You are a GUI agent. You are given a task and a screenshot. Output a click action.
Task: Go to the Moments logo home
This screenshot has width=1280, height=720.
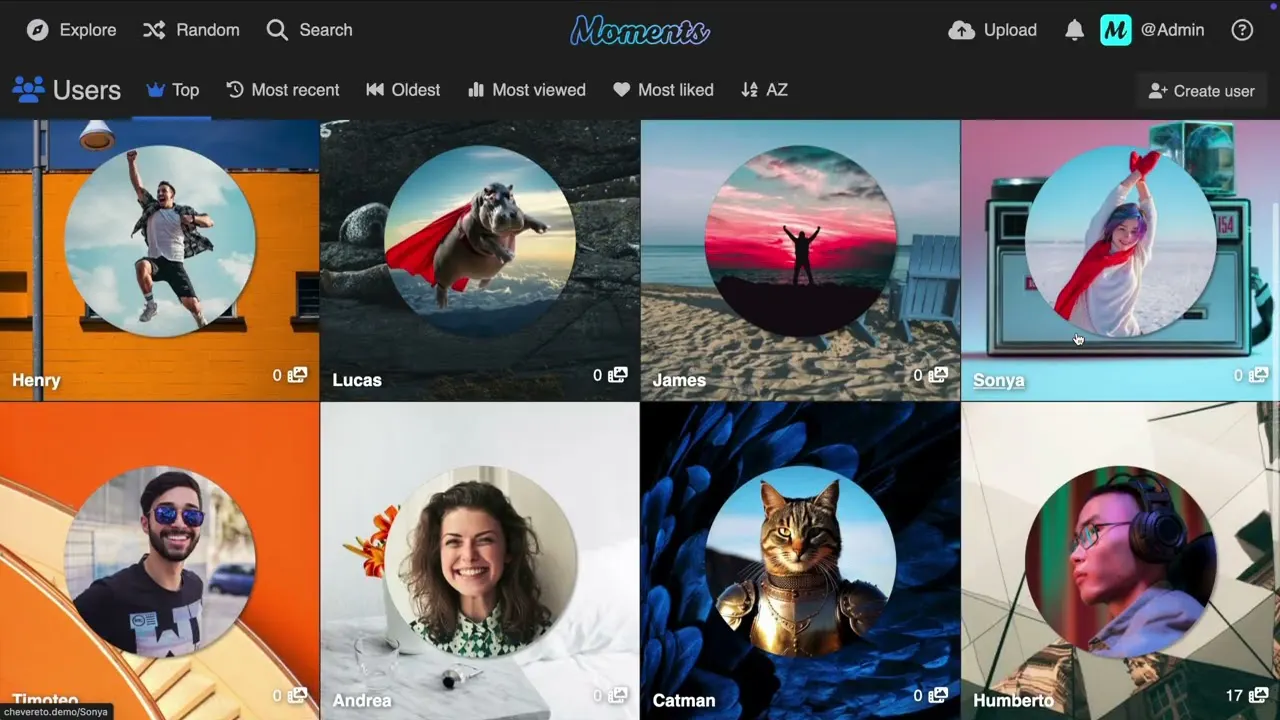pos(640,31)
